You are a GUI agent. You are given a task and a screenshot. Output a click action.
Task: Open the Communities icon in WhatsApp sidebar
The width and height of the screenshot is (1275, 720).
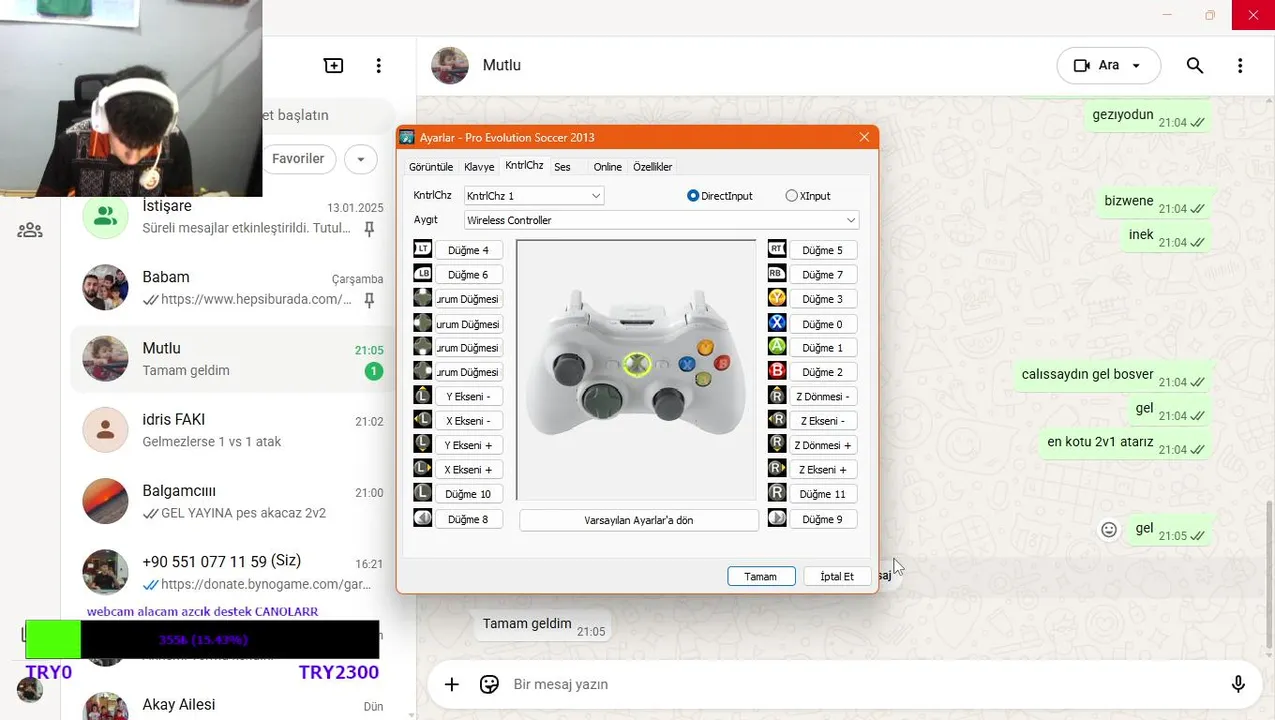click(x=30, y=231)
